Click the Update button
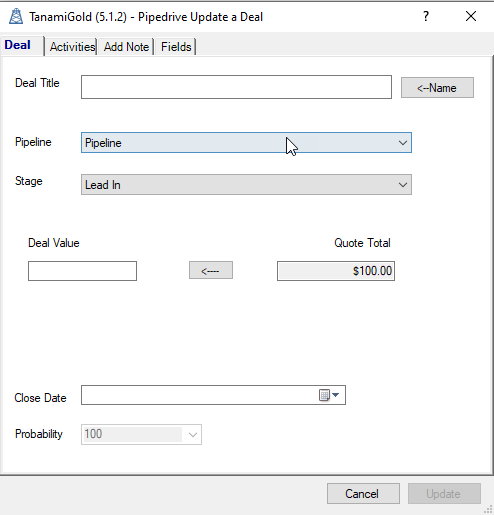 pyautogui.click(x=444, y=493)
